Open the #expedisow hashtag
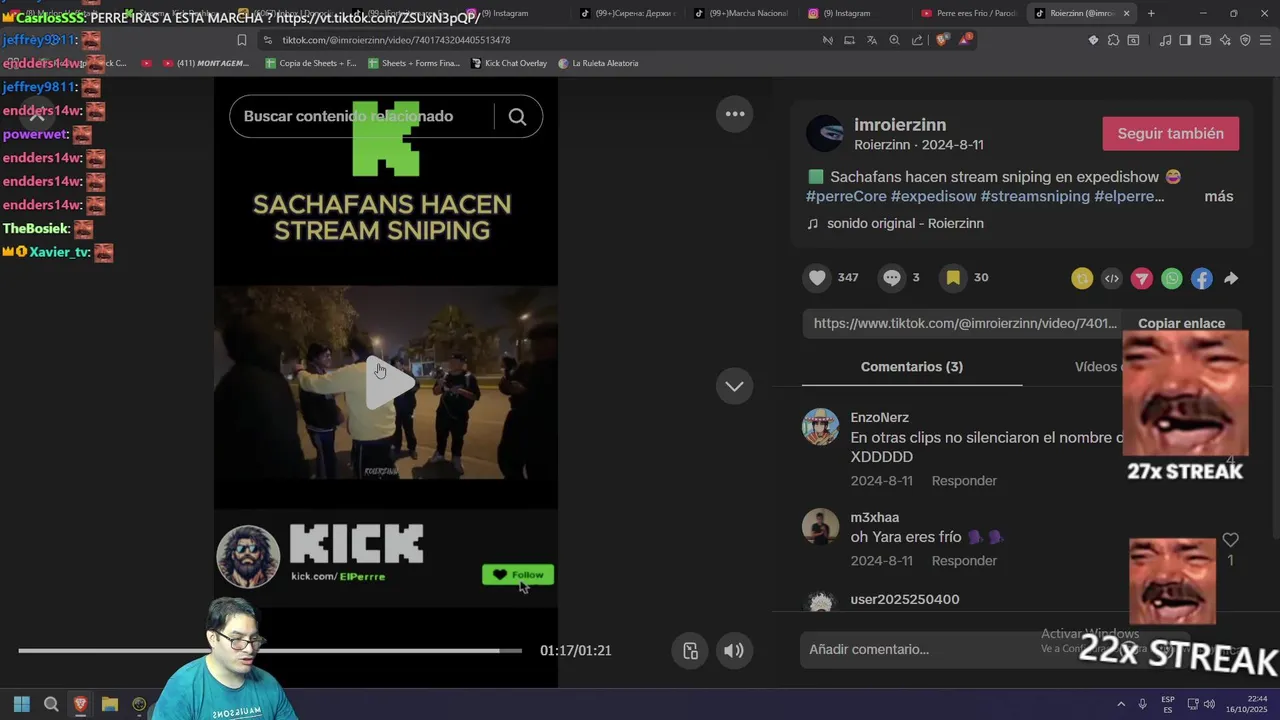This screenshot has height=720, width=1280. point(933,196)
